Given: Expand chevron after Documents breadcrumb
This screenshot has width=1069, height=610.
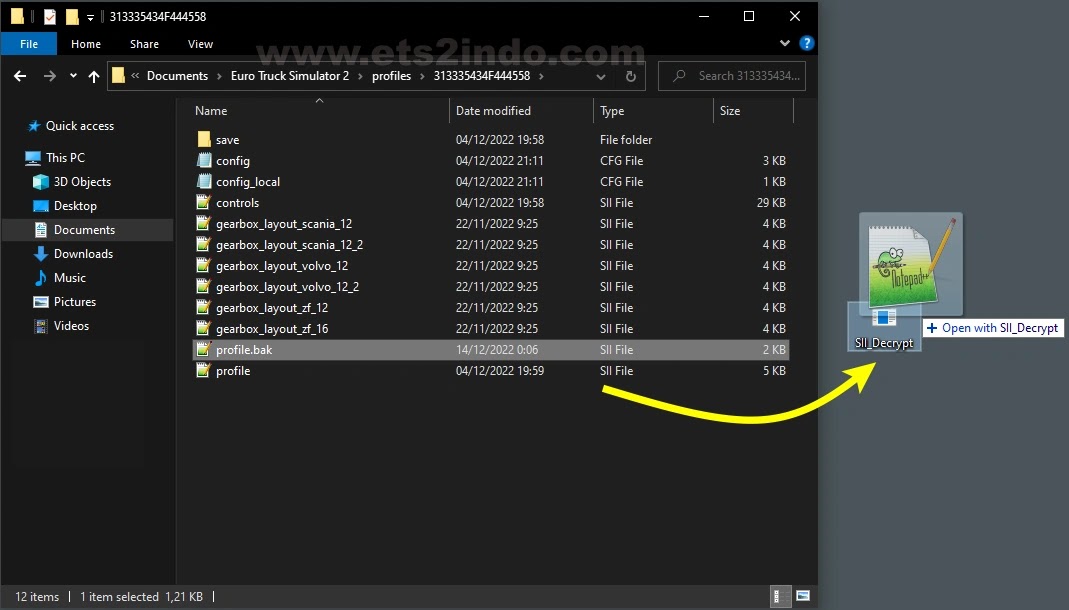Looking at the screenshot, I should (220, 76).
